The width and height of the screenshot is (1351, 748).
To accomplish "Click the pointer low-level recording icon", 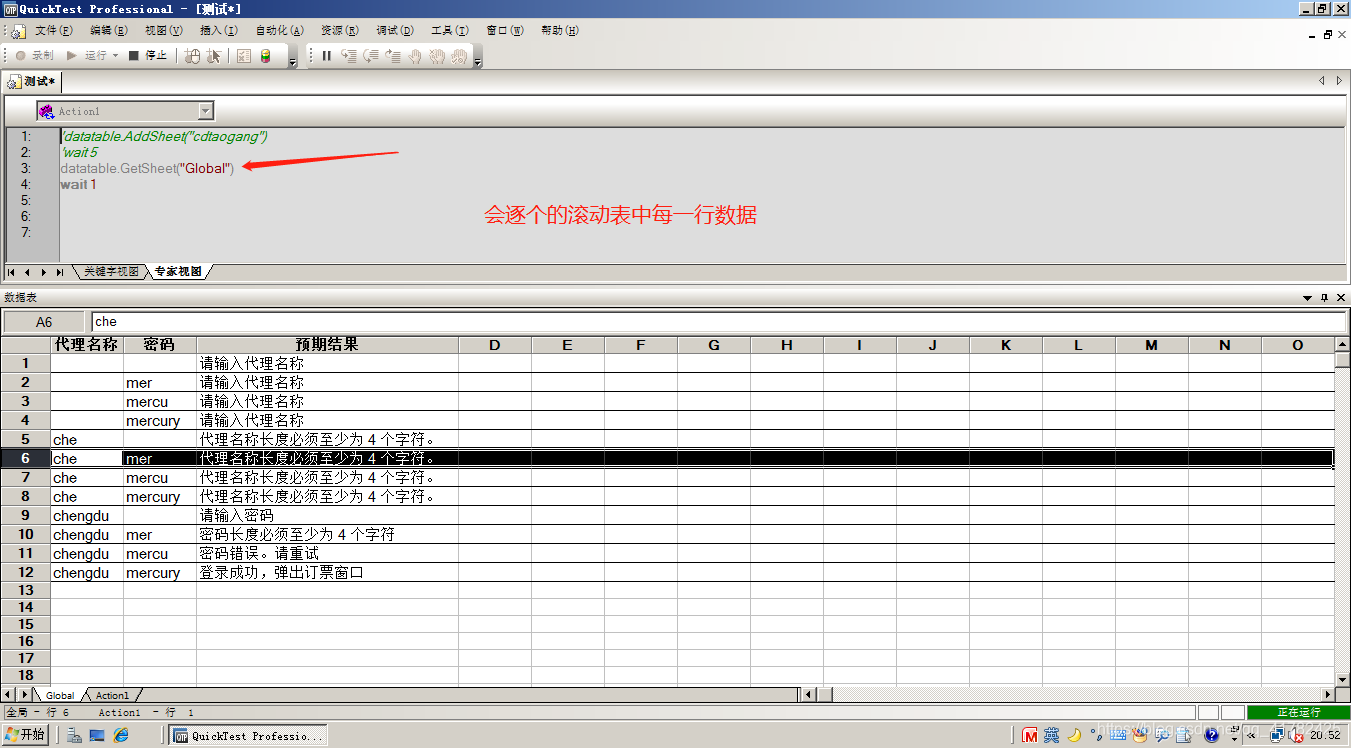I will (x=214, y=56).
